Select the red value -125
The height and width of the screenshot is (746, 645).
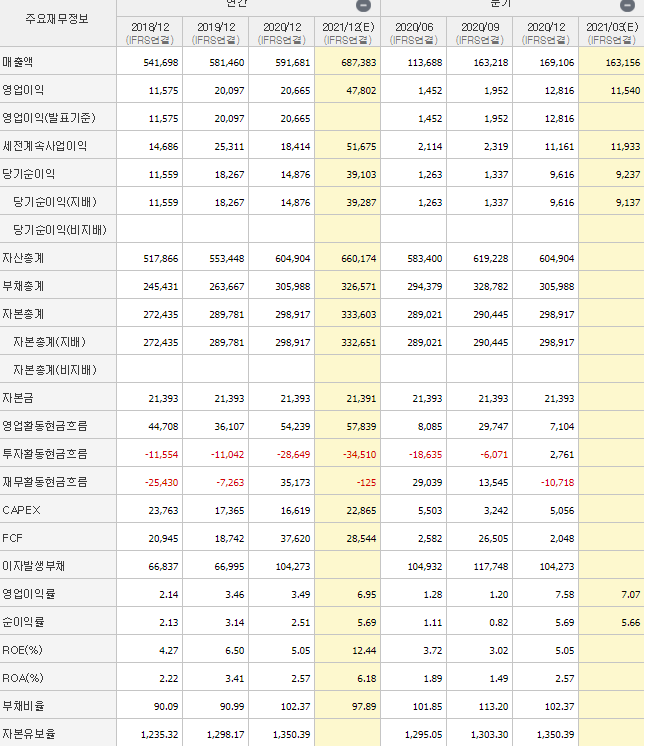pos(366,483)
